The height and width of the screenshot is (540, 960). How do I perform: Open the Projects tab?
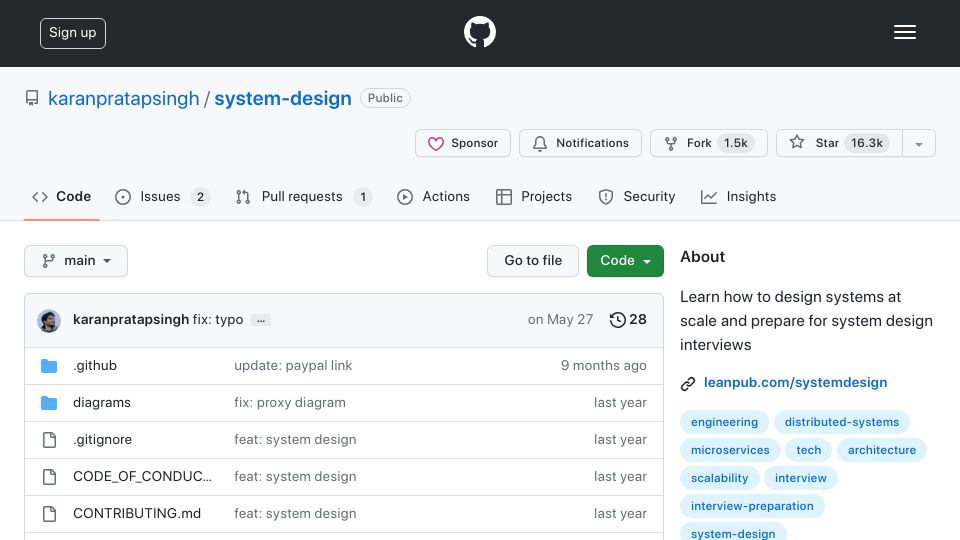[534, 197]
